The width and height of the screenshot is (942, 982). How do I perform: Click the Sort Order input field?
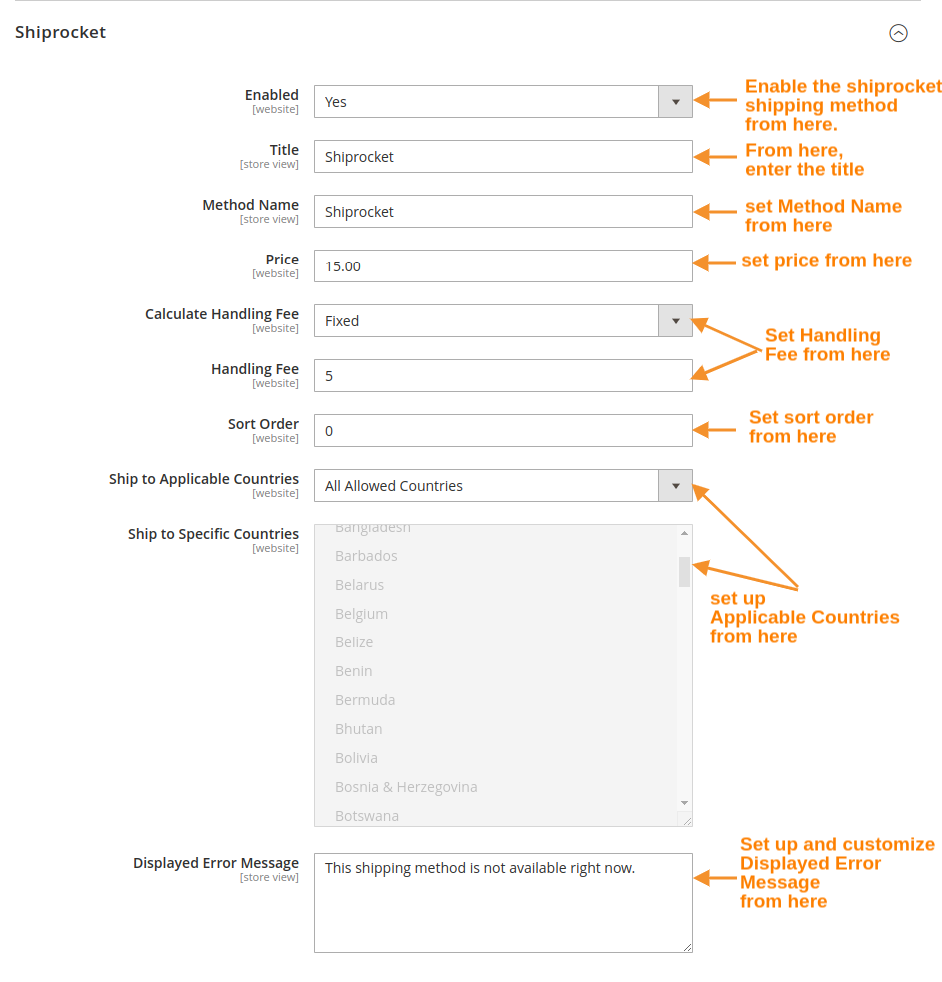point(502,430)
